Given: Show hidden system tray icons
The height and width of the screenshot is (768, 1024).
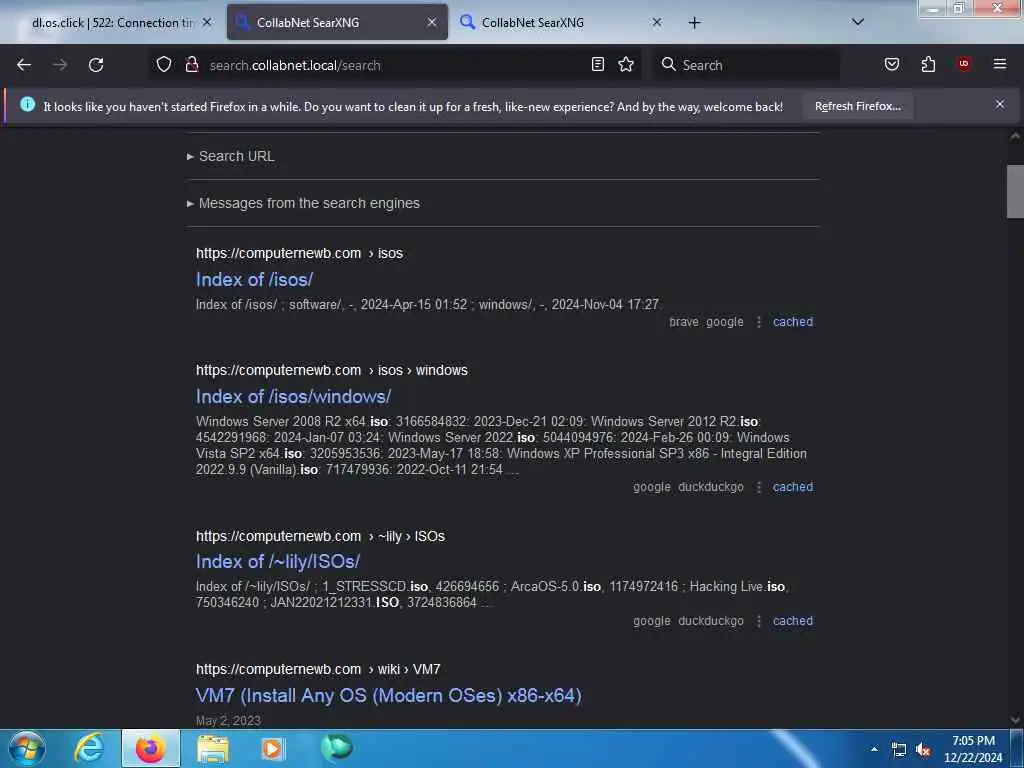Looking at the screenshot, I should 874,750.
